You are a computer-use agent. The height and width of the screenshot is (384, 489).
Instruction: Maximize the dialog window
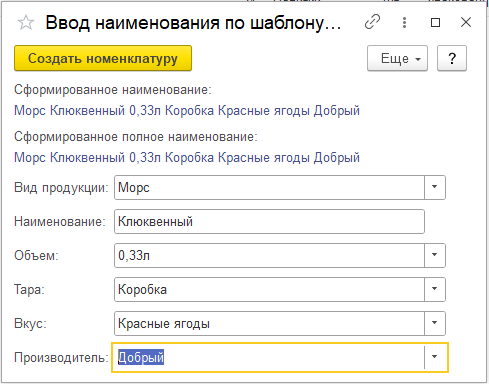[x=435, y=23]
